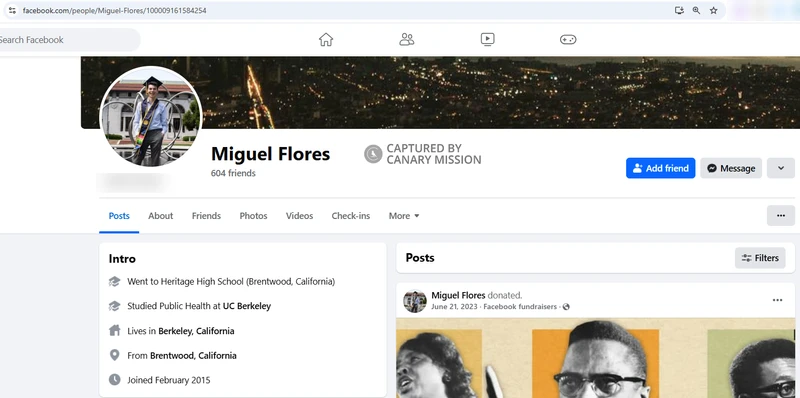Click the 604 friends link
The height and width of the screenshot is (398, 800).
233,173
